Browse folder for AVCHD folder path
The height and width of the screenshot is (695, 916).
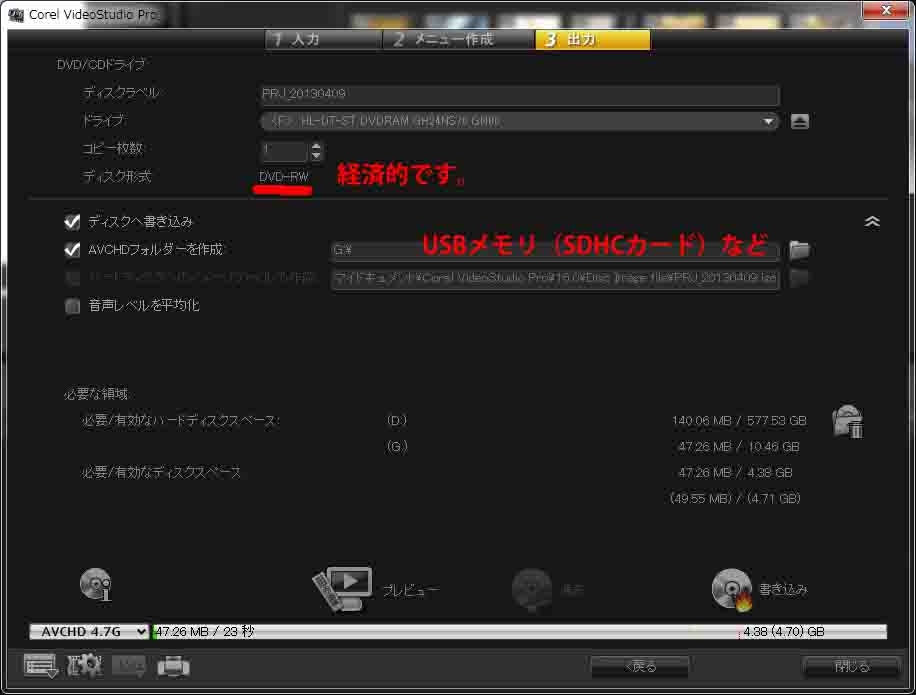(799, 250)
